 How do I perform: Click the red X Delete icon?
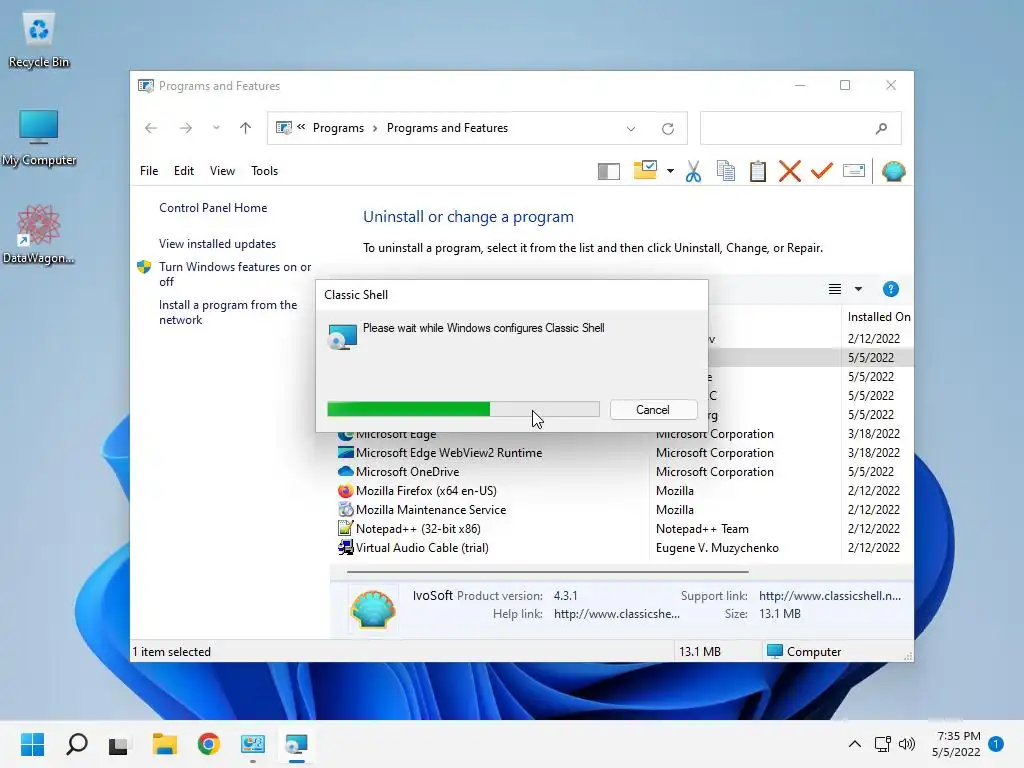pos(790,171)
